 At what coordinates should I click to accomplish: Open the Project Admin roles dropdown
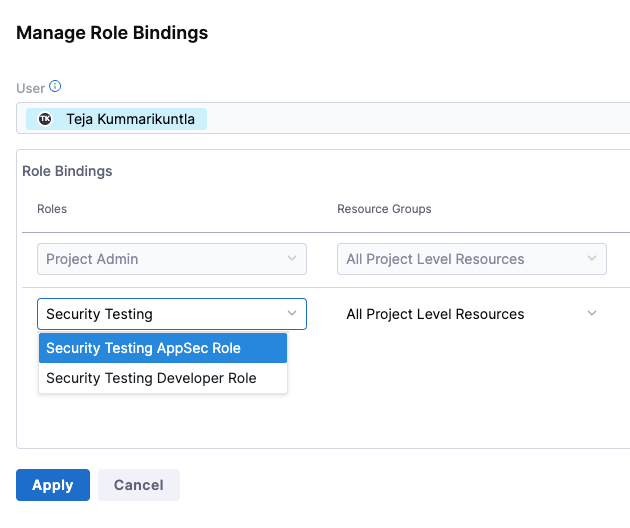click(160, 259)
